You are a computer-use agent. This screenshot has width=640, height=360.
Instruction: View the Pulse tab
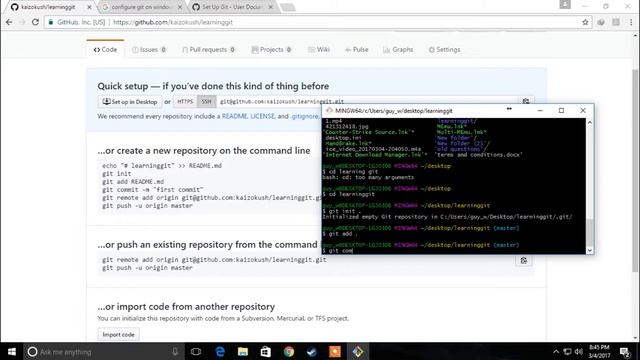coord(357,49)
